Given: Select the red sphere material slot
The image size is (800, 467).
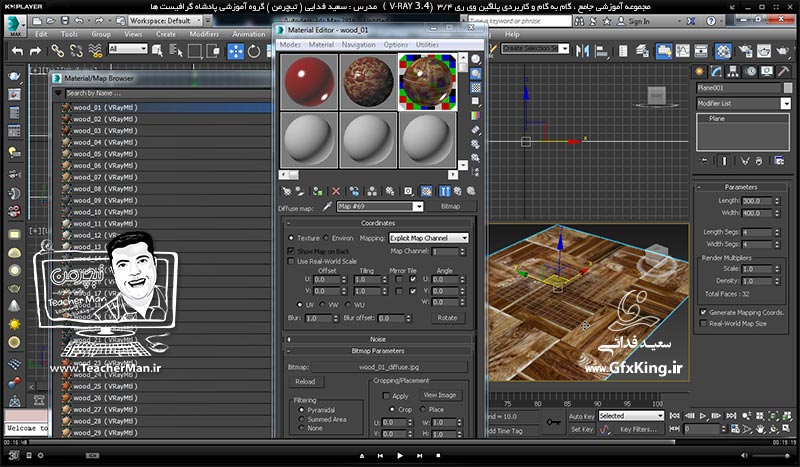Looking at the screenshot, I should pos(309,82).
